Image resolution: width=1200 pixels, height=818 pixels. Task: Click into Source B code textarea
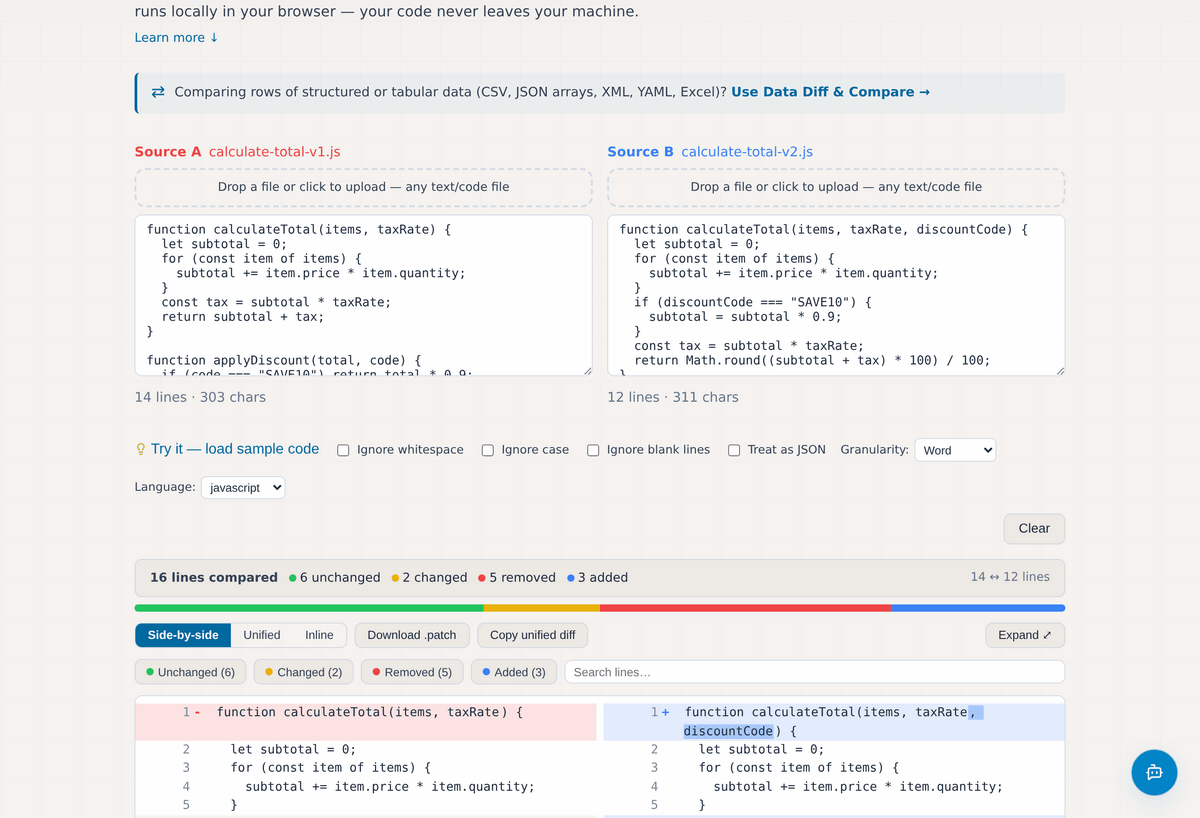click(836, 296)
